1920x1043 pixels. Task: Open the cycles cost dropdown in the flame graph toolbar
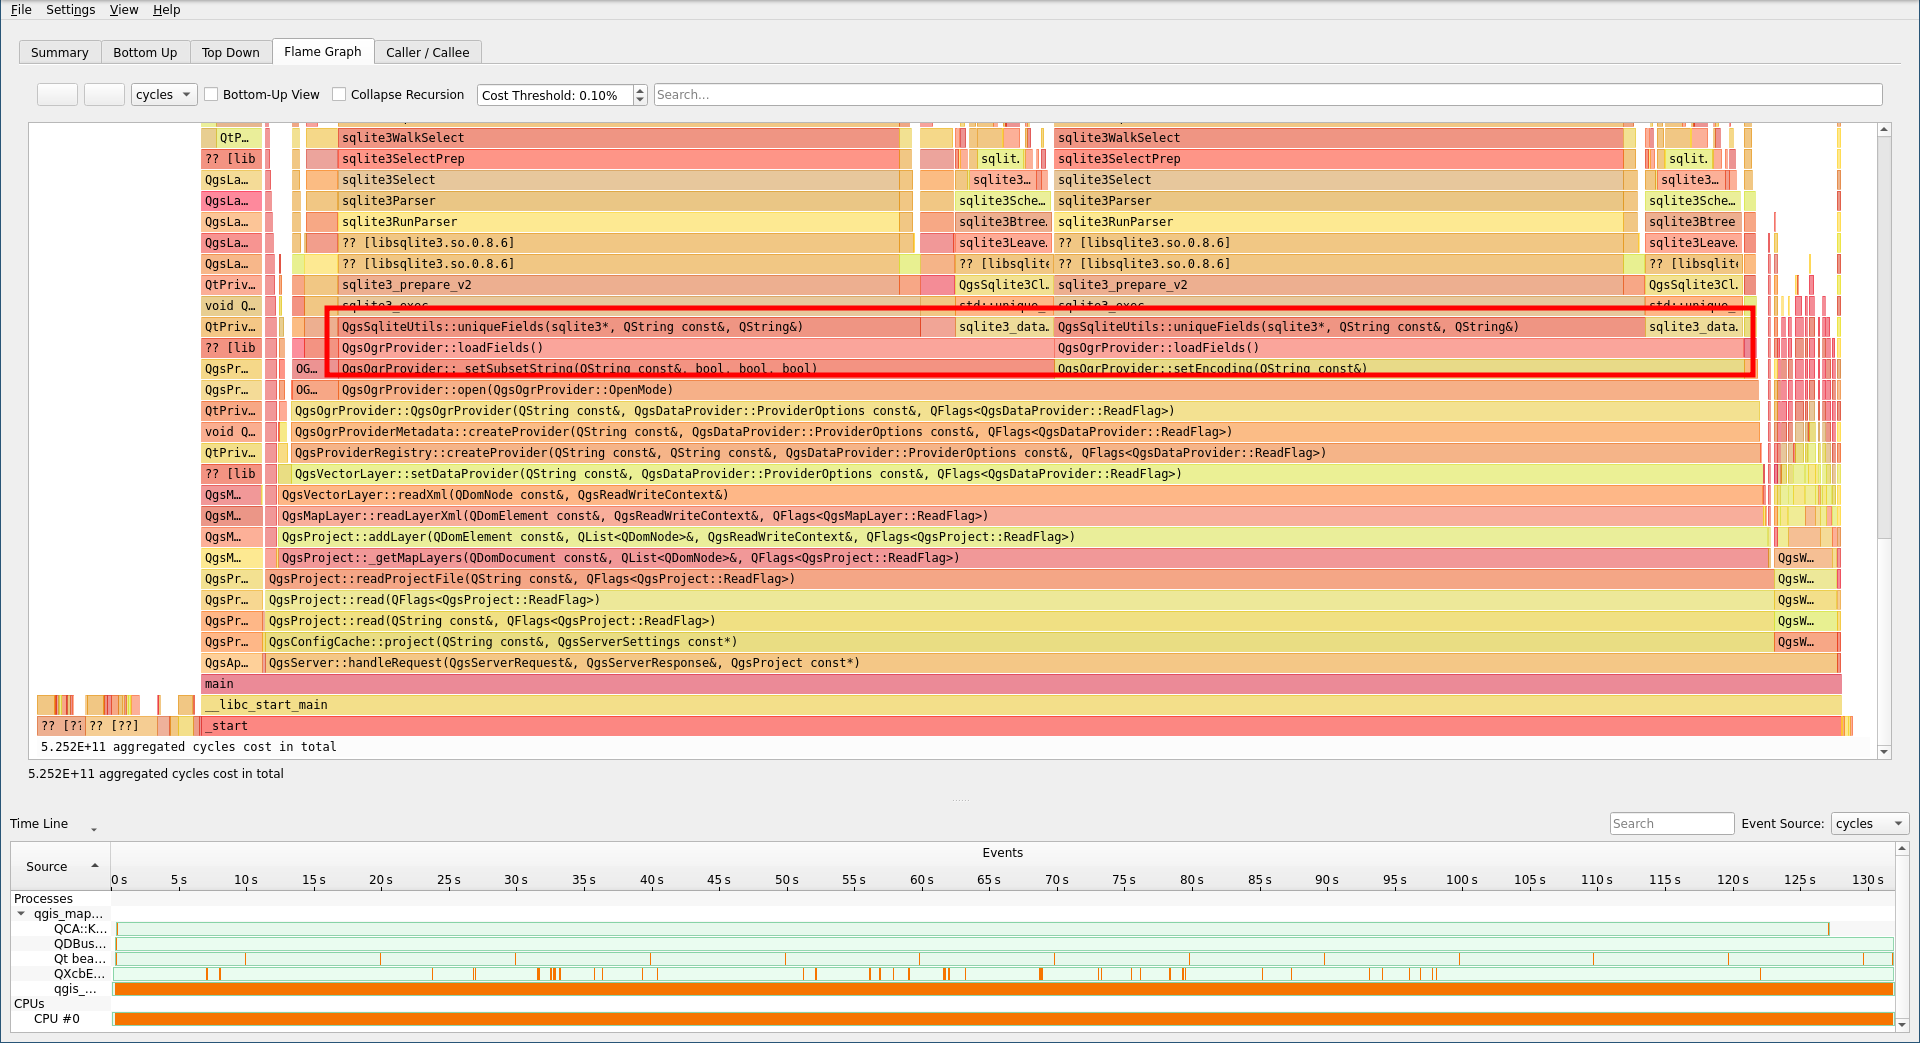click(x=164, y=95)
